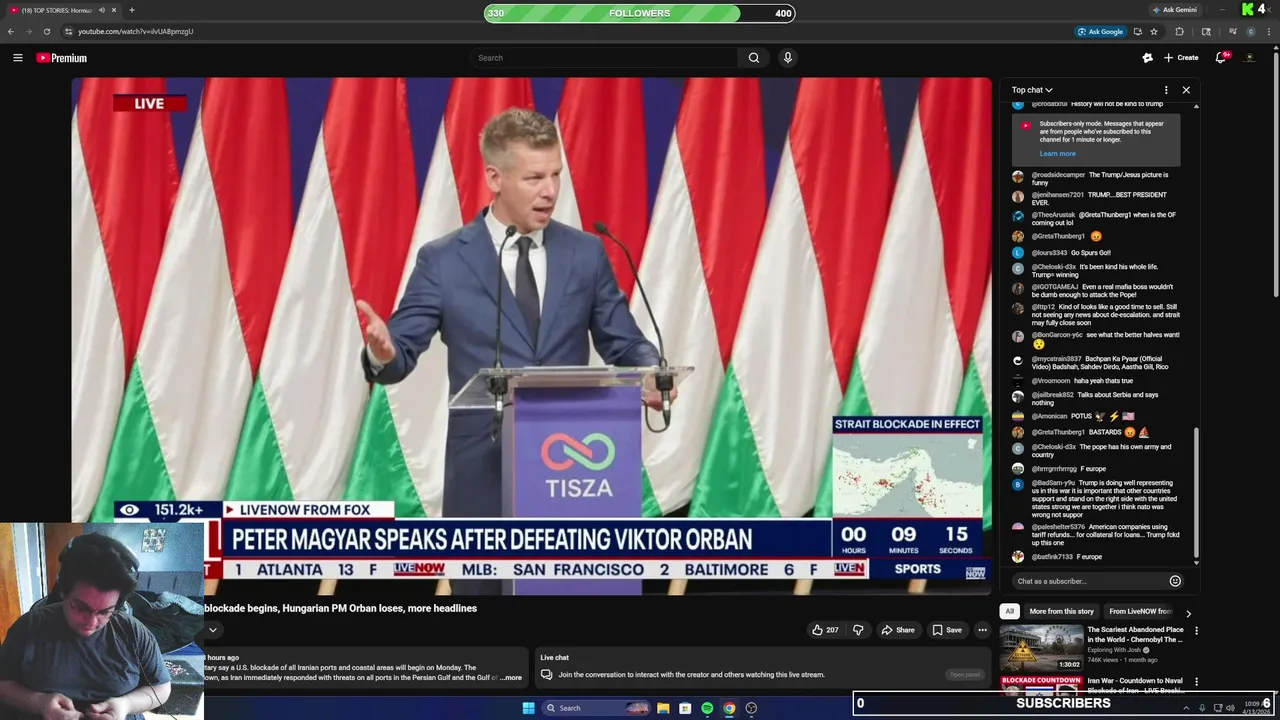The width and height of the screenshot is (1280, 720).
Task: Dislike the live stream video
Action: pos(857,630)
